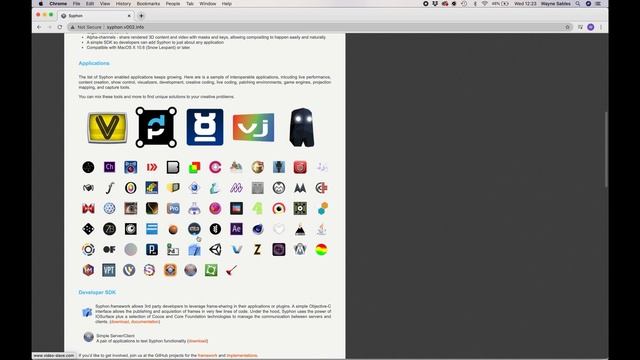Click the openFrameworks "OF" icon
Screen dimensions: 640x360
(x=109, y=249)
